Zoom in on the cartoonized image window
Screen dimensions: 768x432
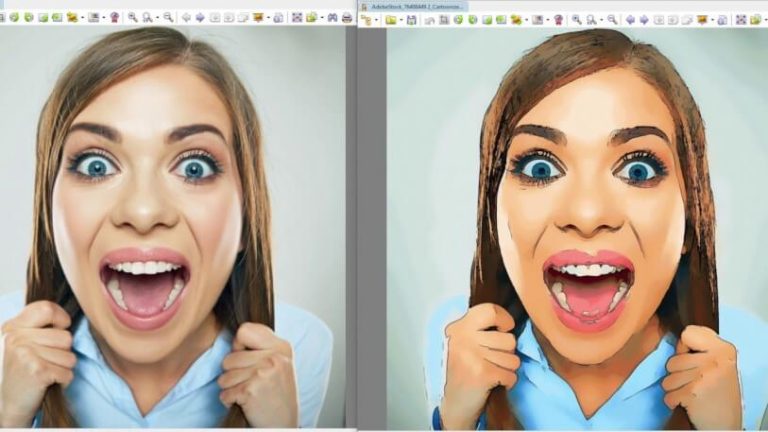(577, 20)
